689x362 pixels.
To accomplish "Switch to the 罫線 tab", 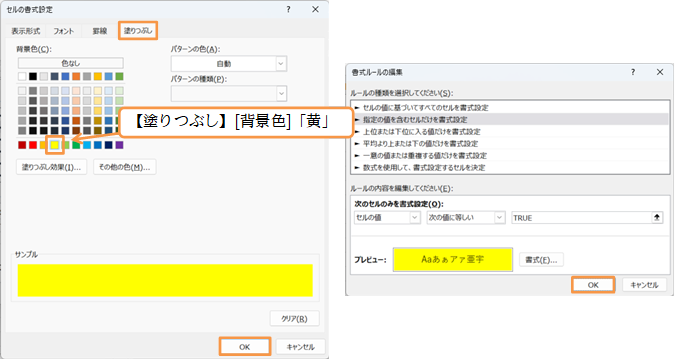I will pyautogui.click(x=100, y=31).
